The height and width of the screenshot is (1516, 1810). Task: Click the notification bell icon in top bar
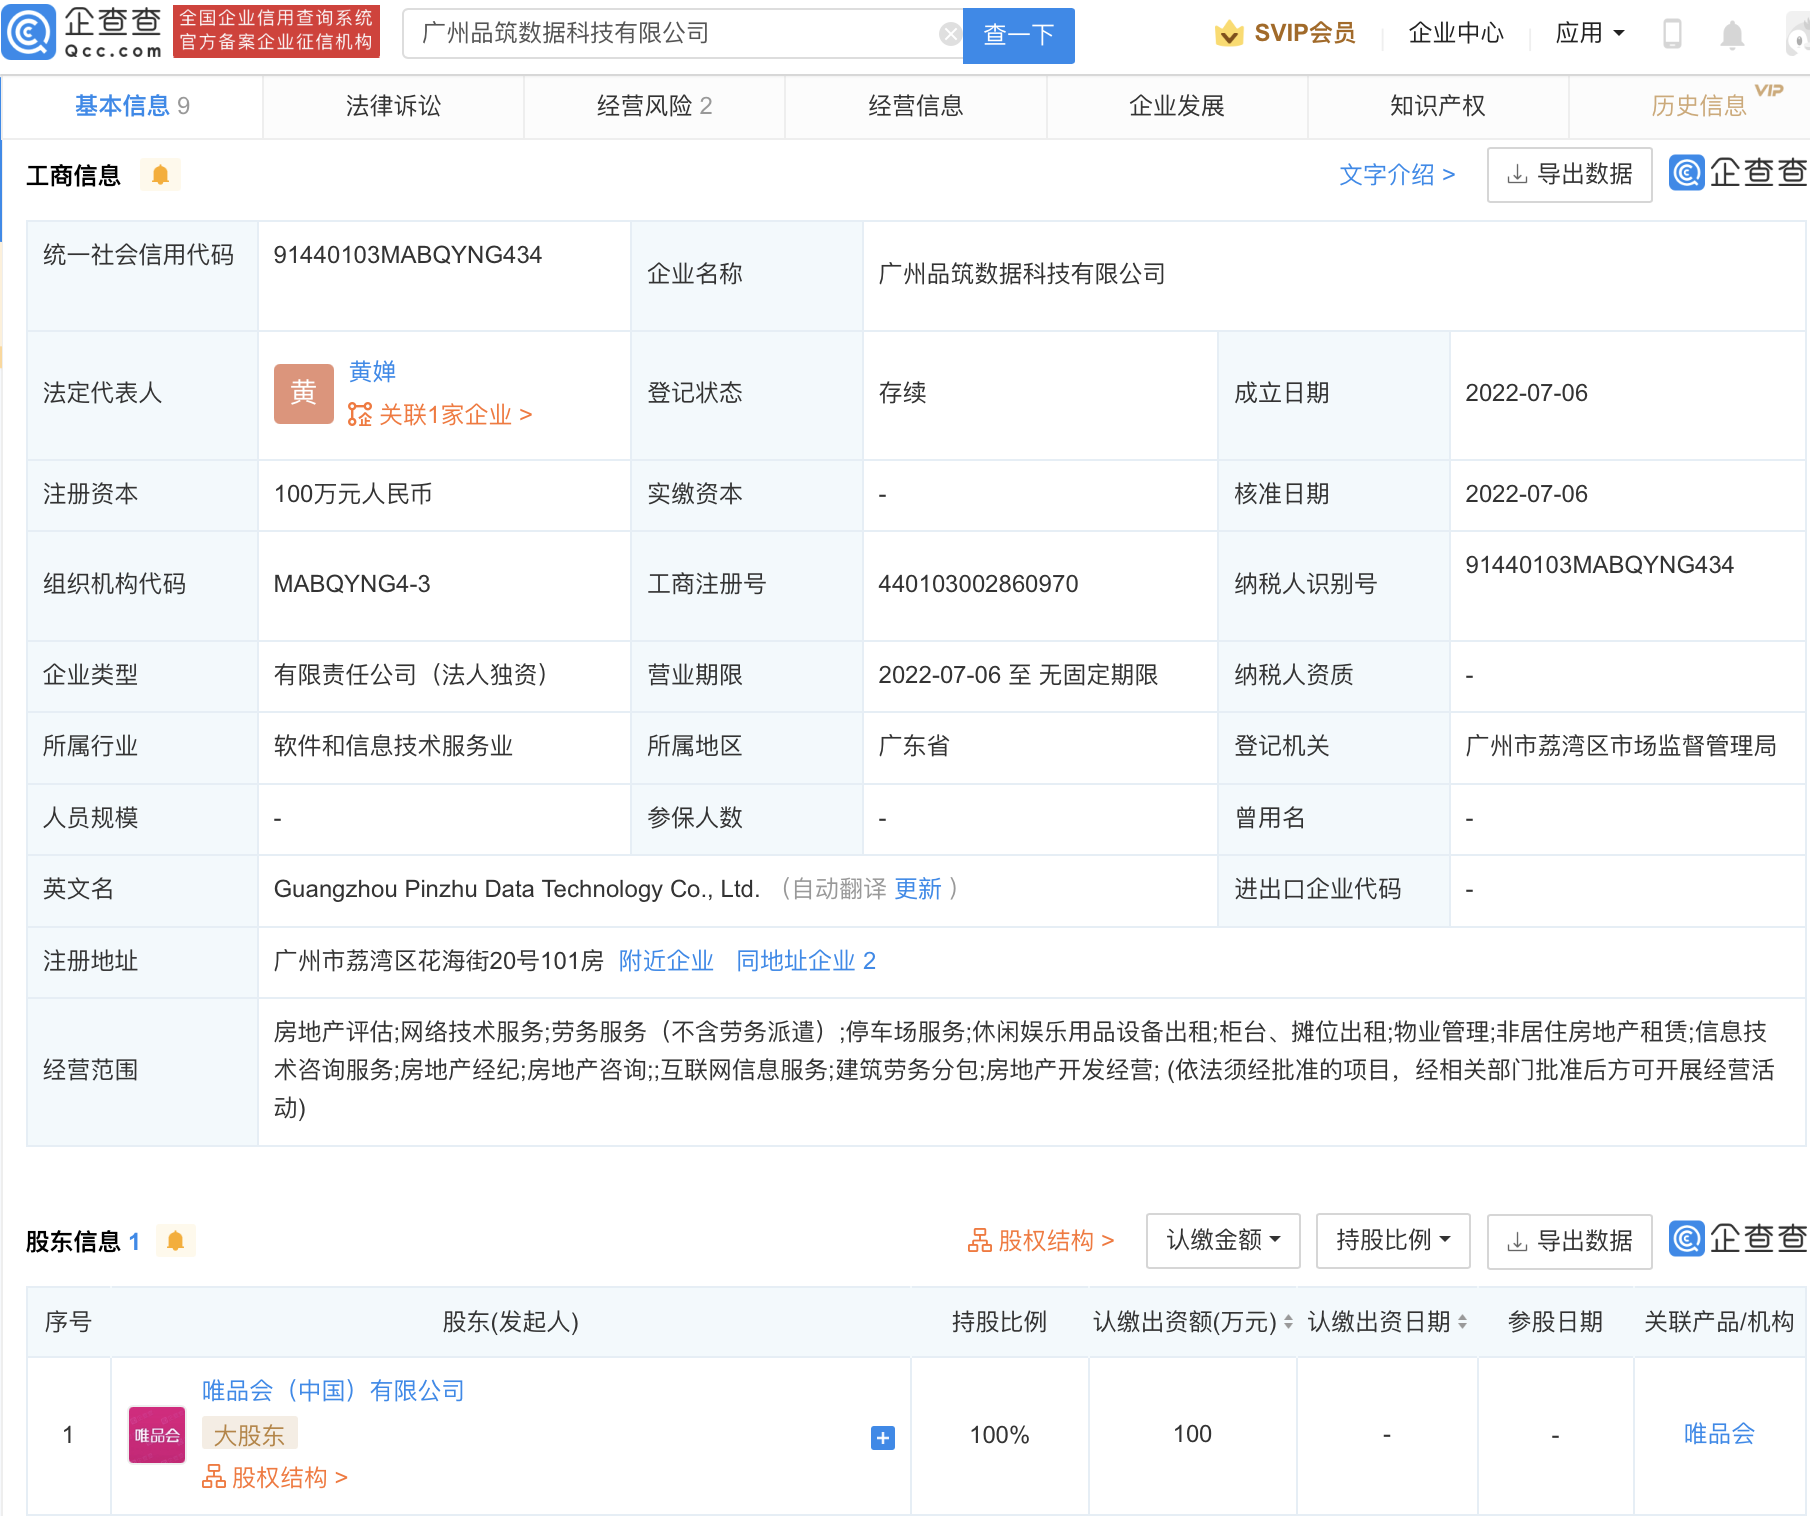click(x=1733, y=33)
